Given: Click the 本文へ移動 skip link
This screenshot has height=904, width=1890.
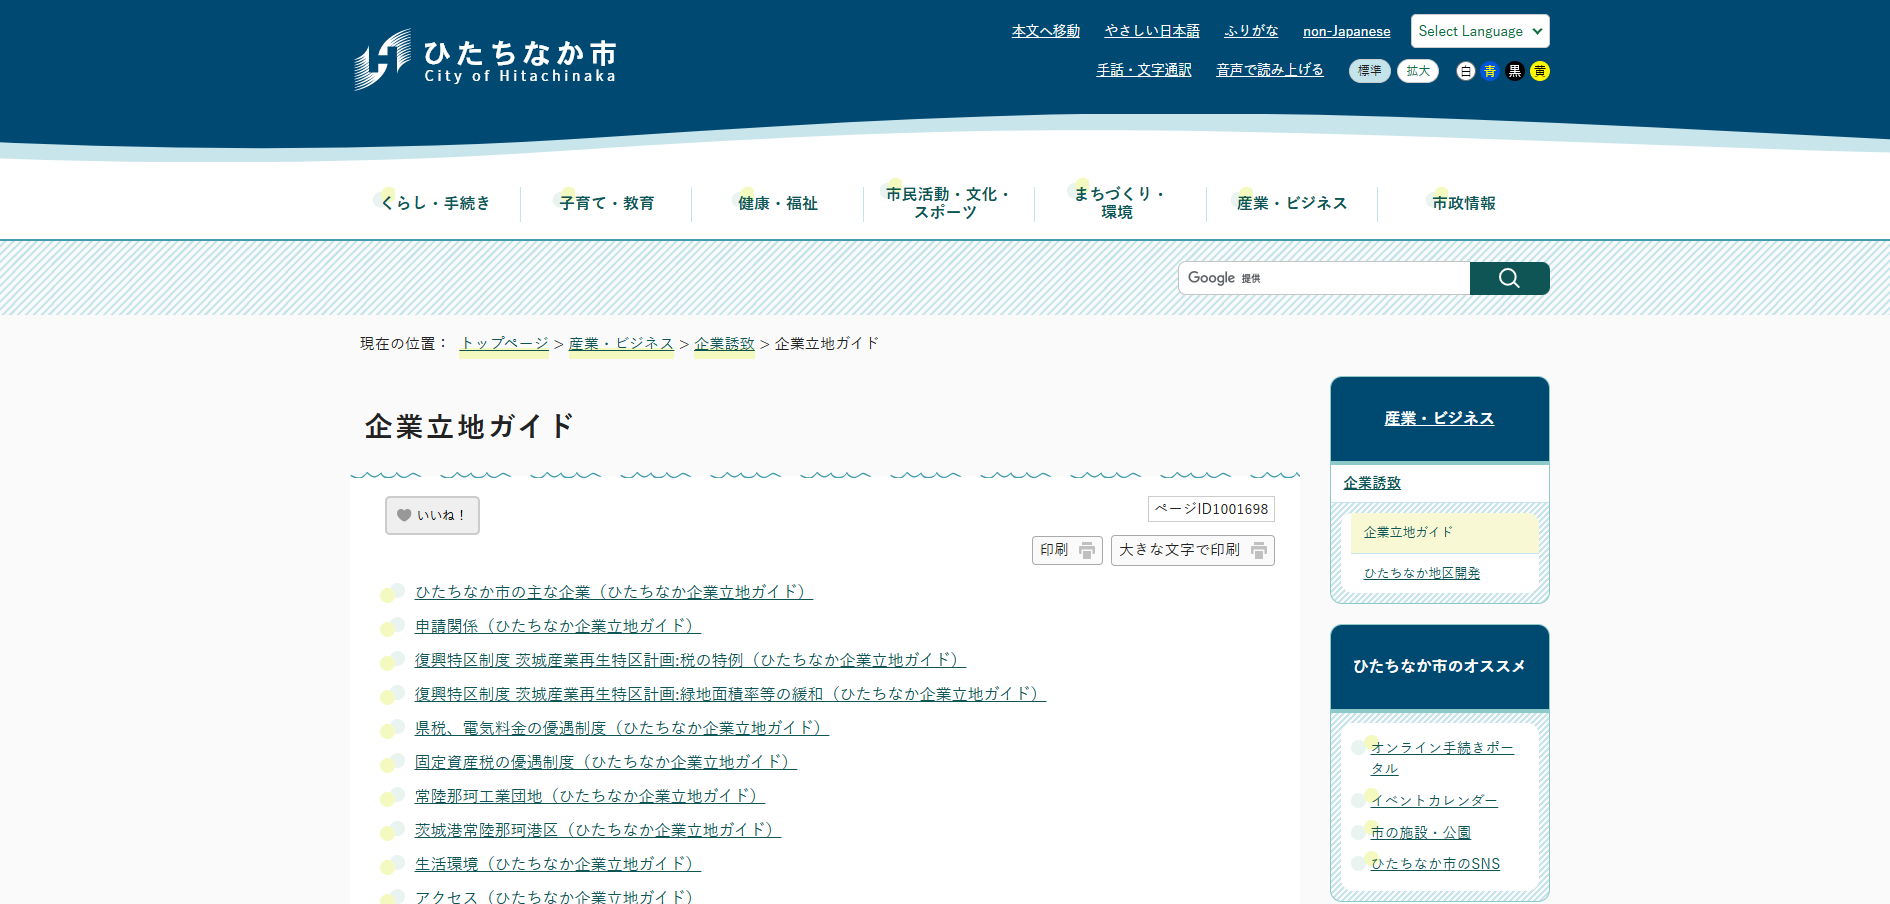Looking at the screenshot, I should coord(1045,31).
